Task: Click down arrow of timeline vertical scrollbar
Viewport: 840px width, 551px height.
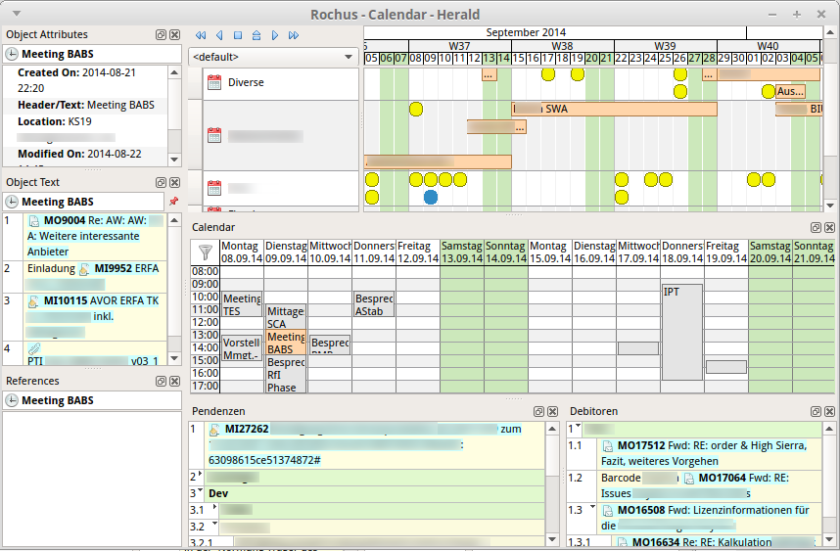Action: (x=830, y=206)
